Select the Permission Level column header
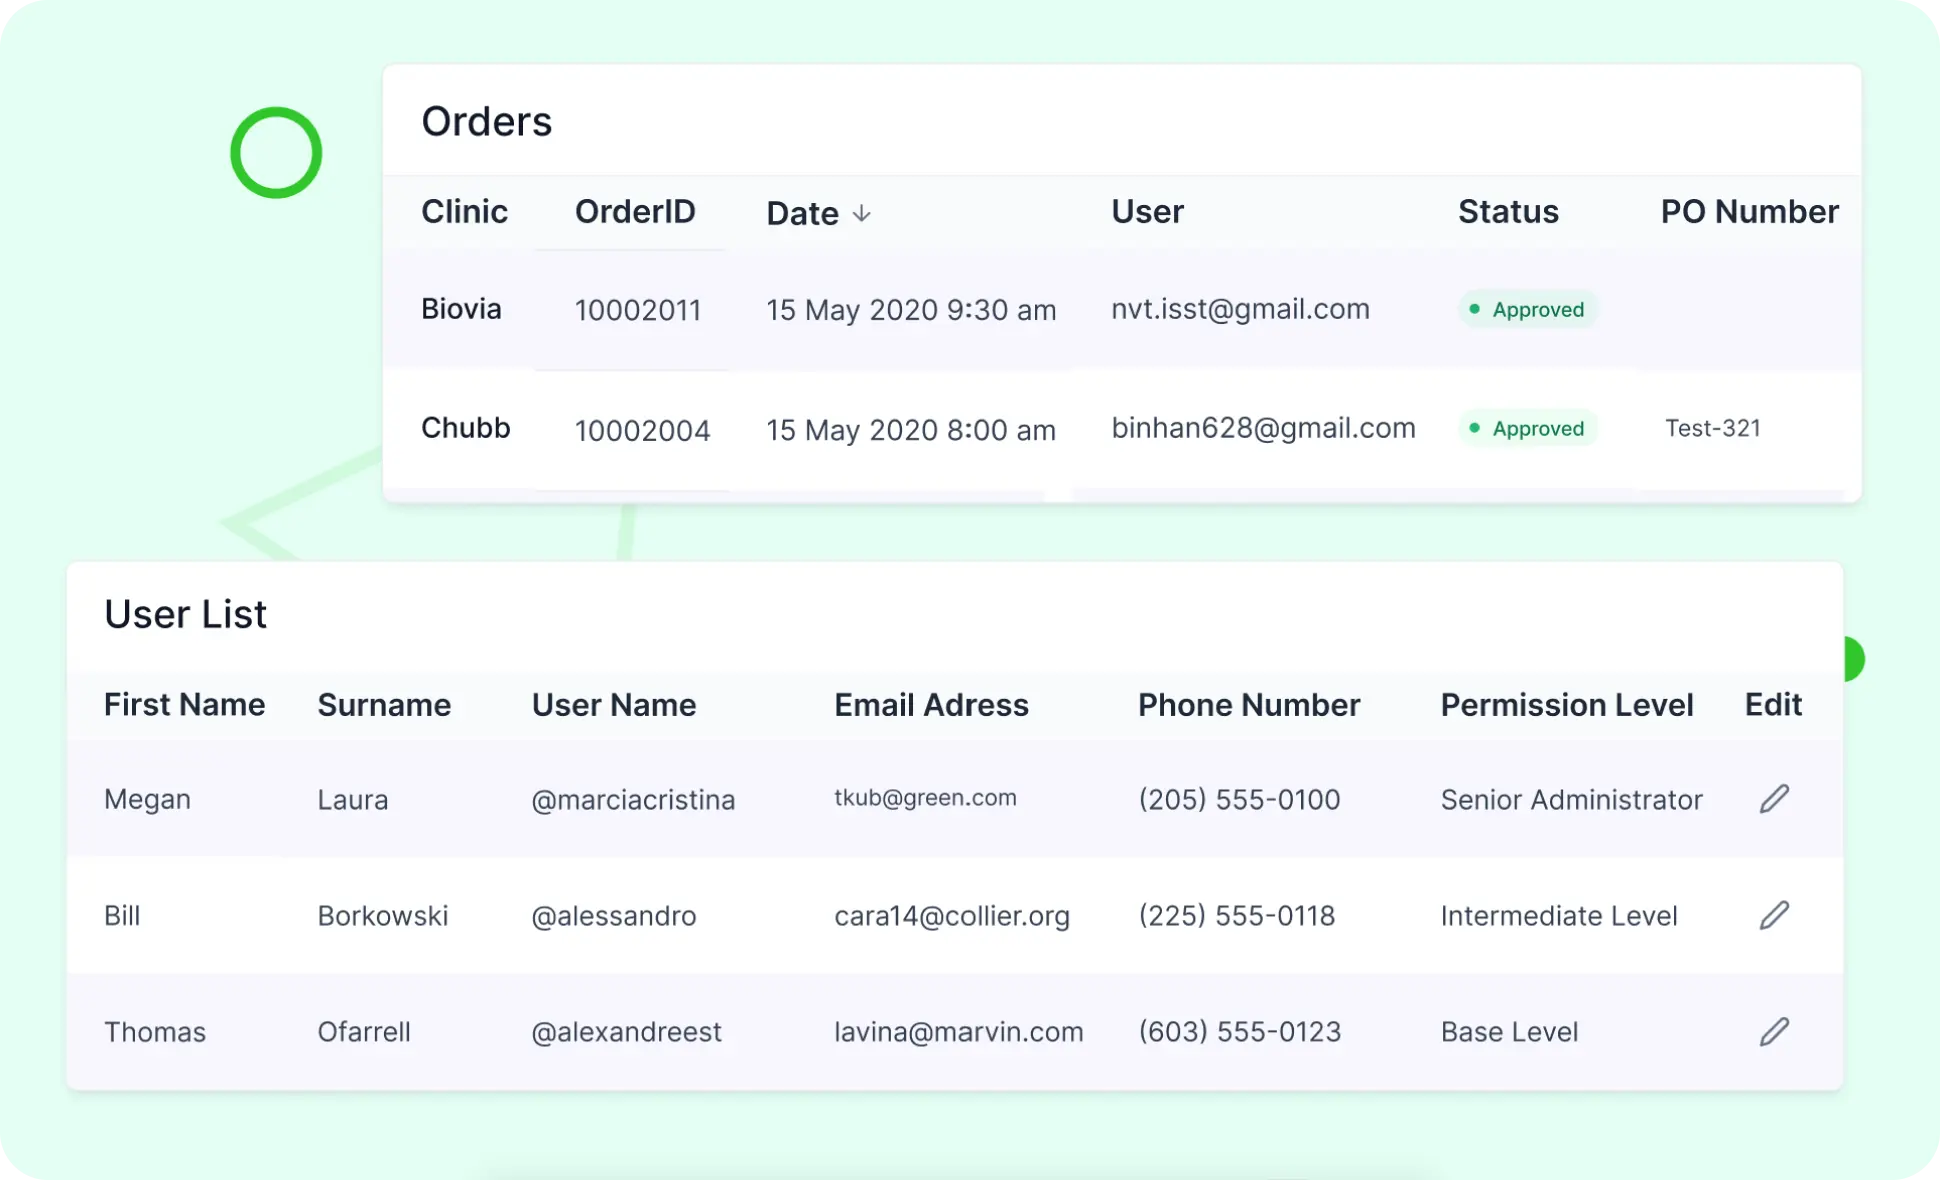This screenshot has height=1180, width=1940. [1567, 705]
